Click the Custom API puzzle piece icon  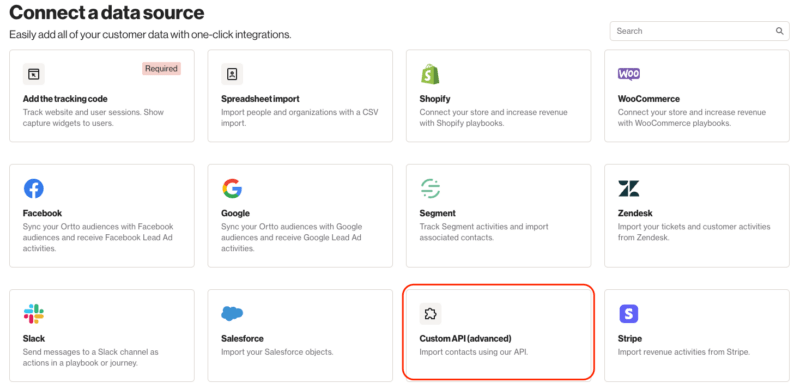[x=431, y=313]
